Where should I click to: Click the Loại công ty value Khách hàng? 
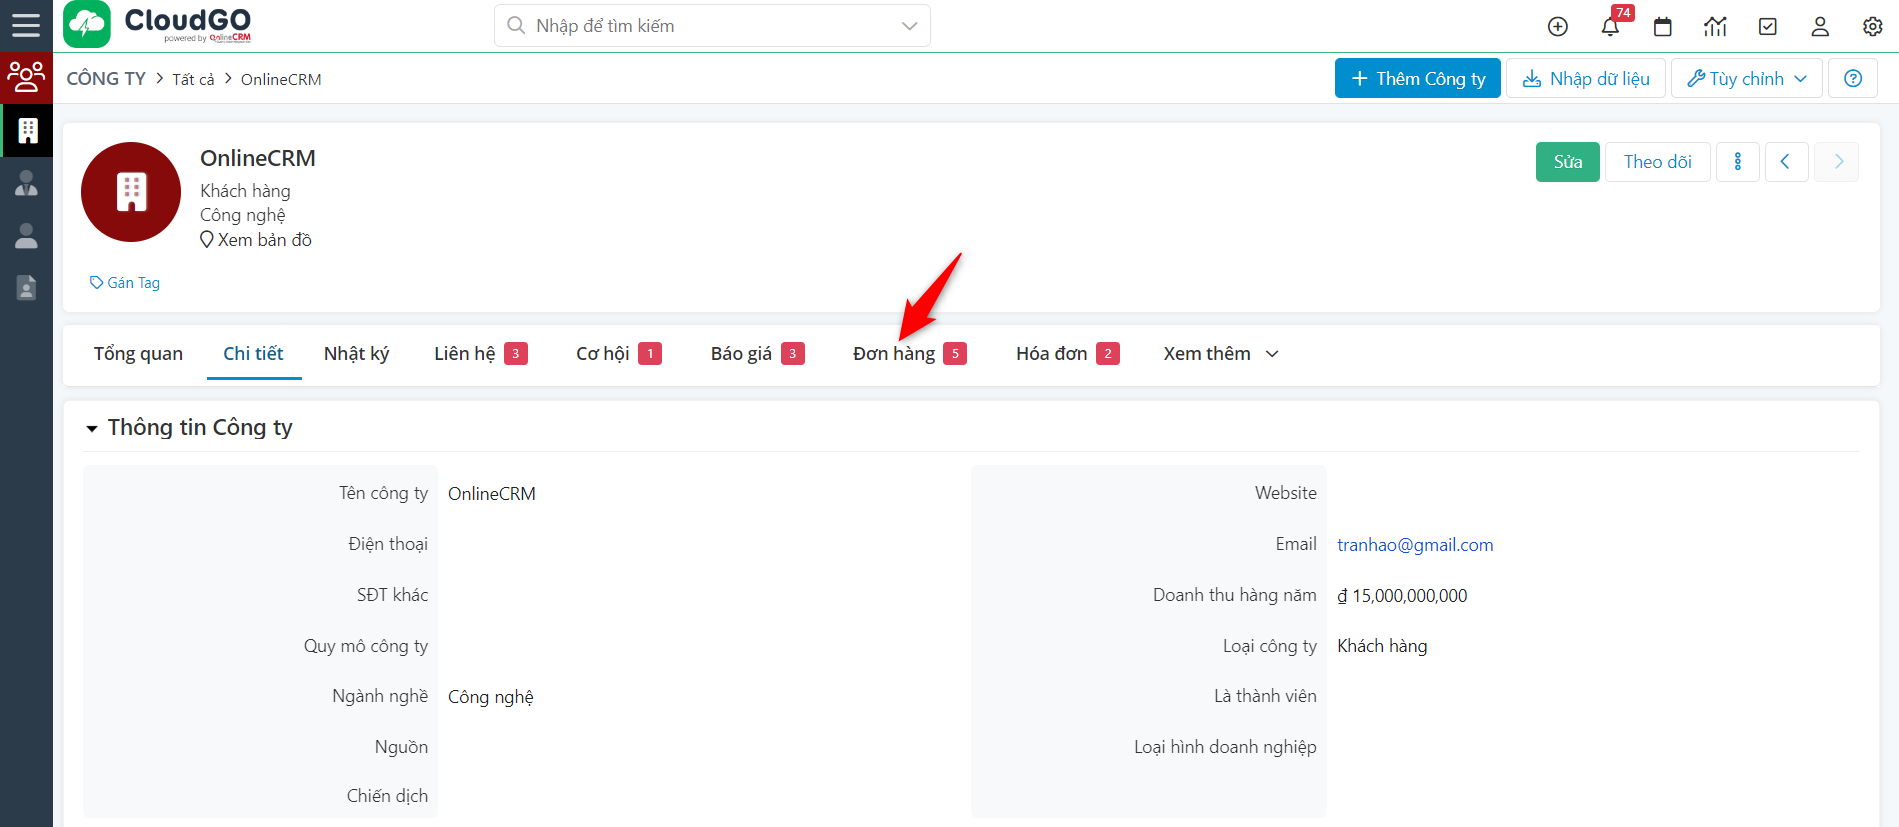coord(1382,646)
